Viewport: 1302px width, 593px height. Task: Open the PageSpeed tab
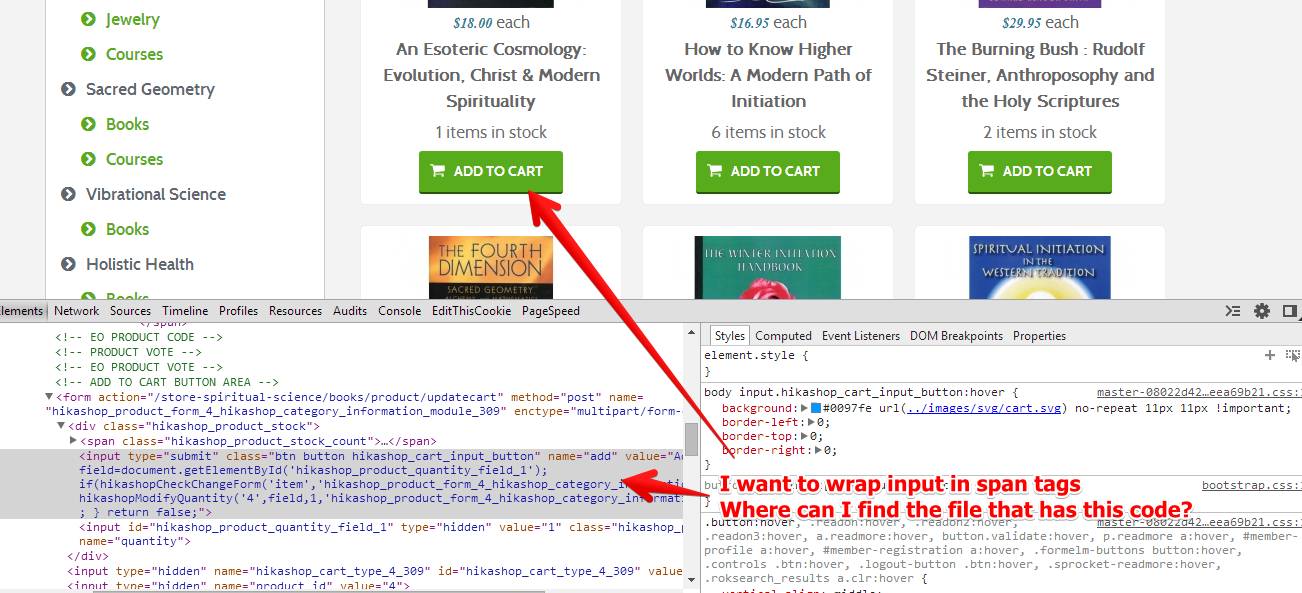click(551, 311)
